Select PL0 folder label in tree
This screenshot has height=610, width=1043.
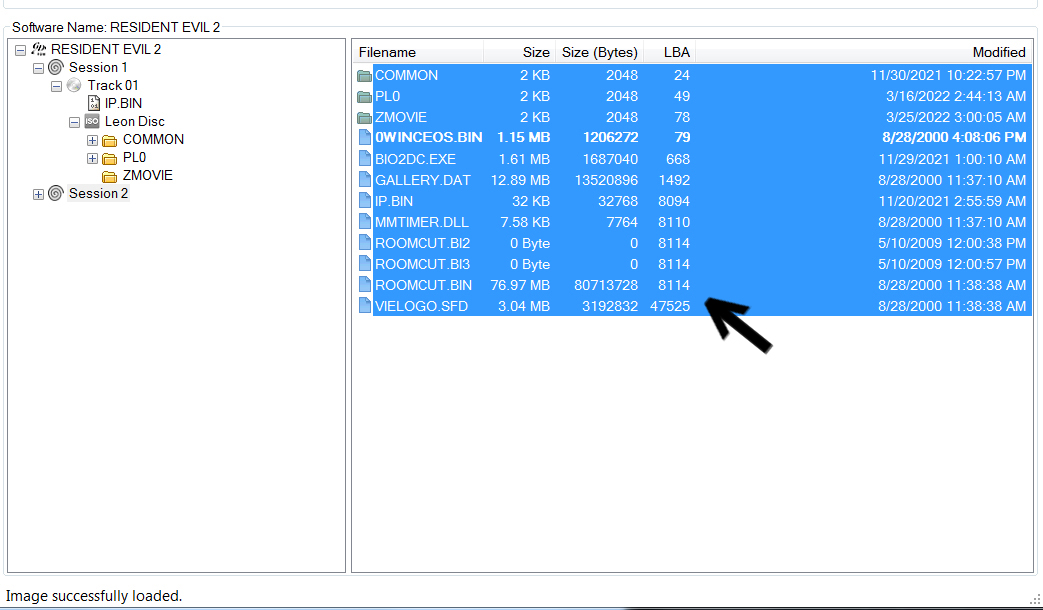[x=134, y=157]
